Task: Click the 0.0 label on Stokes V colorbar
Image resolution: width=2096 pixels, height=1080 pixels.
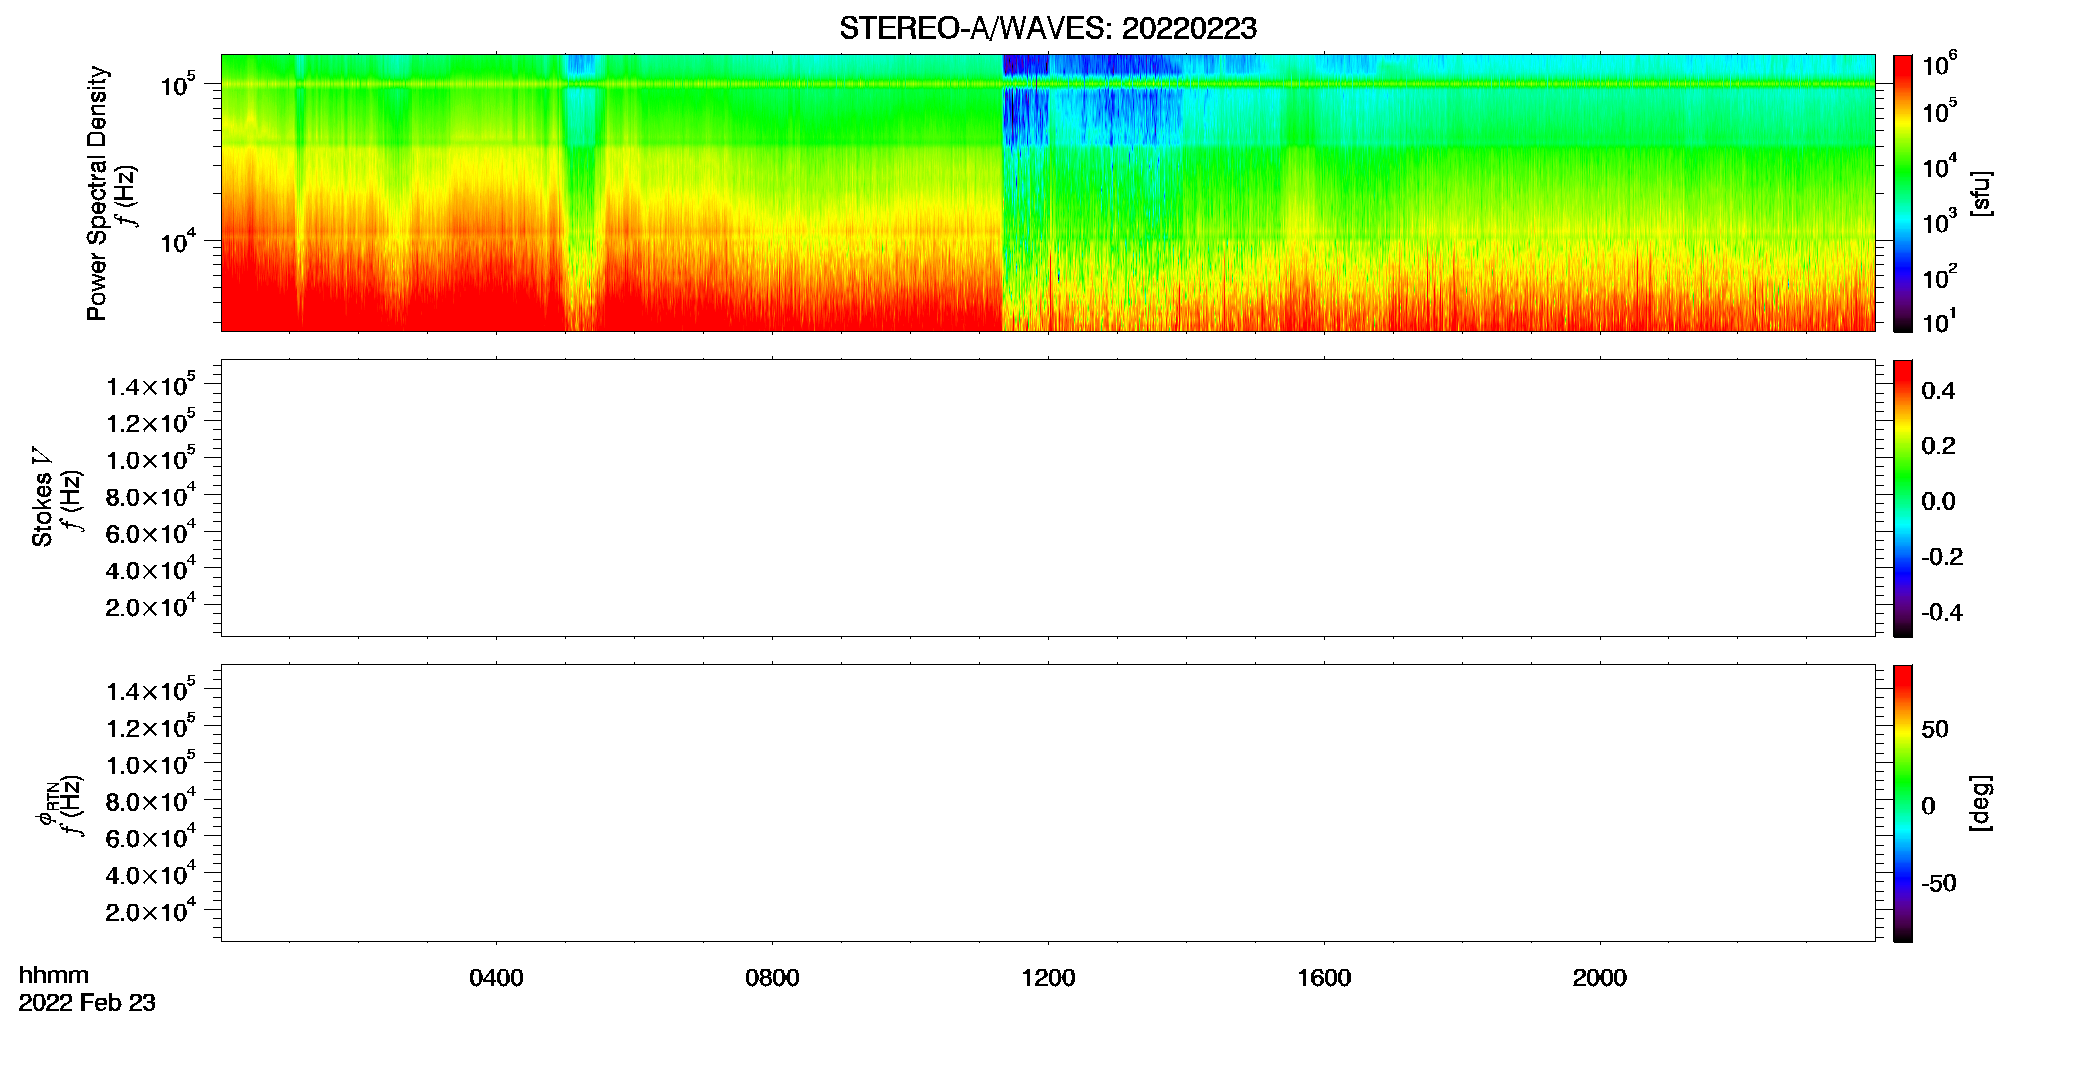Action: coord(1938,502)
